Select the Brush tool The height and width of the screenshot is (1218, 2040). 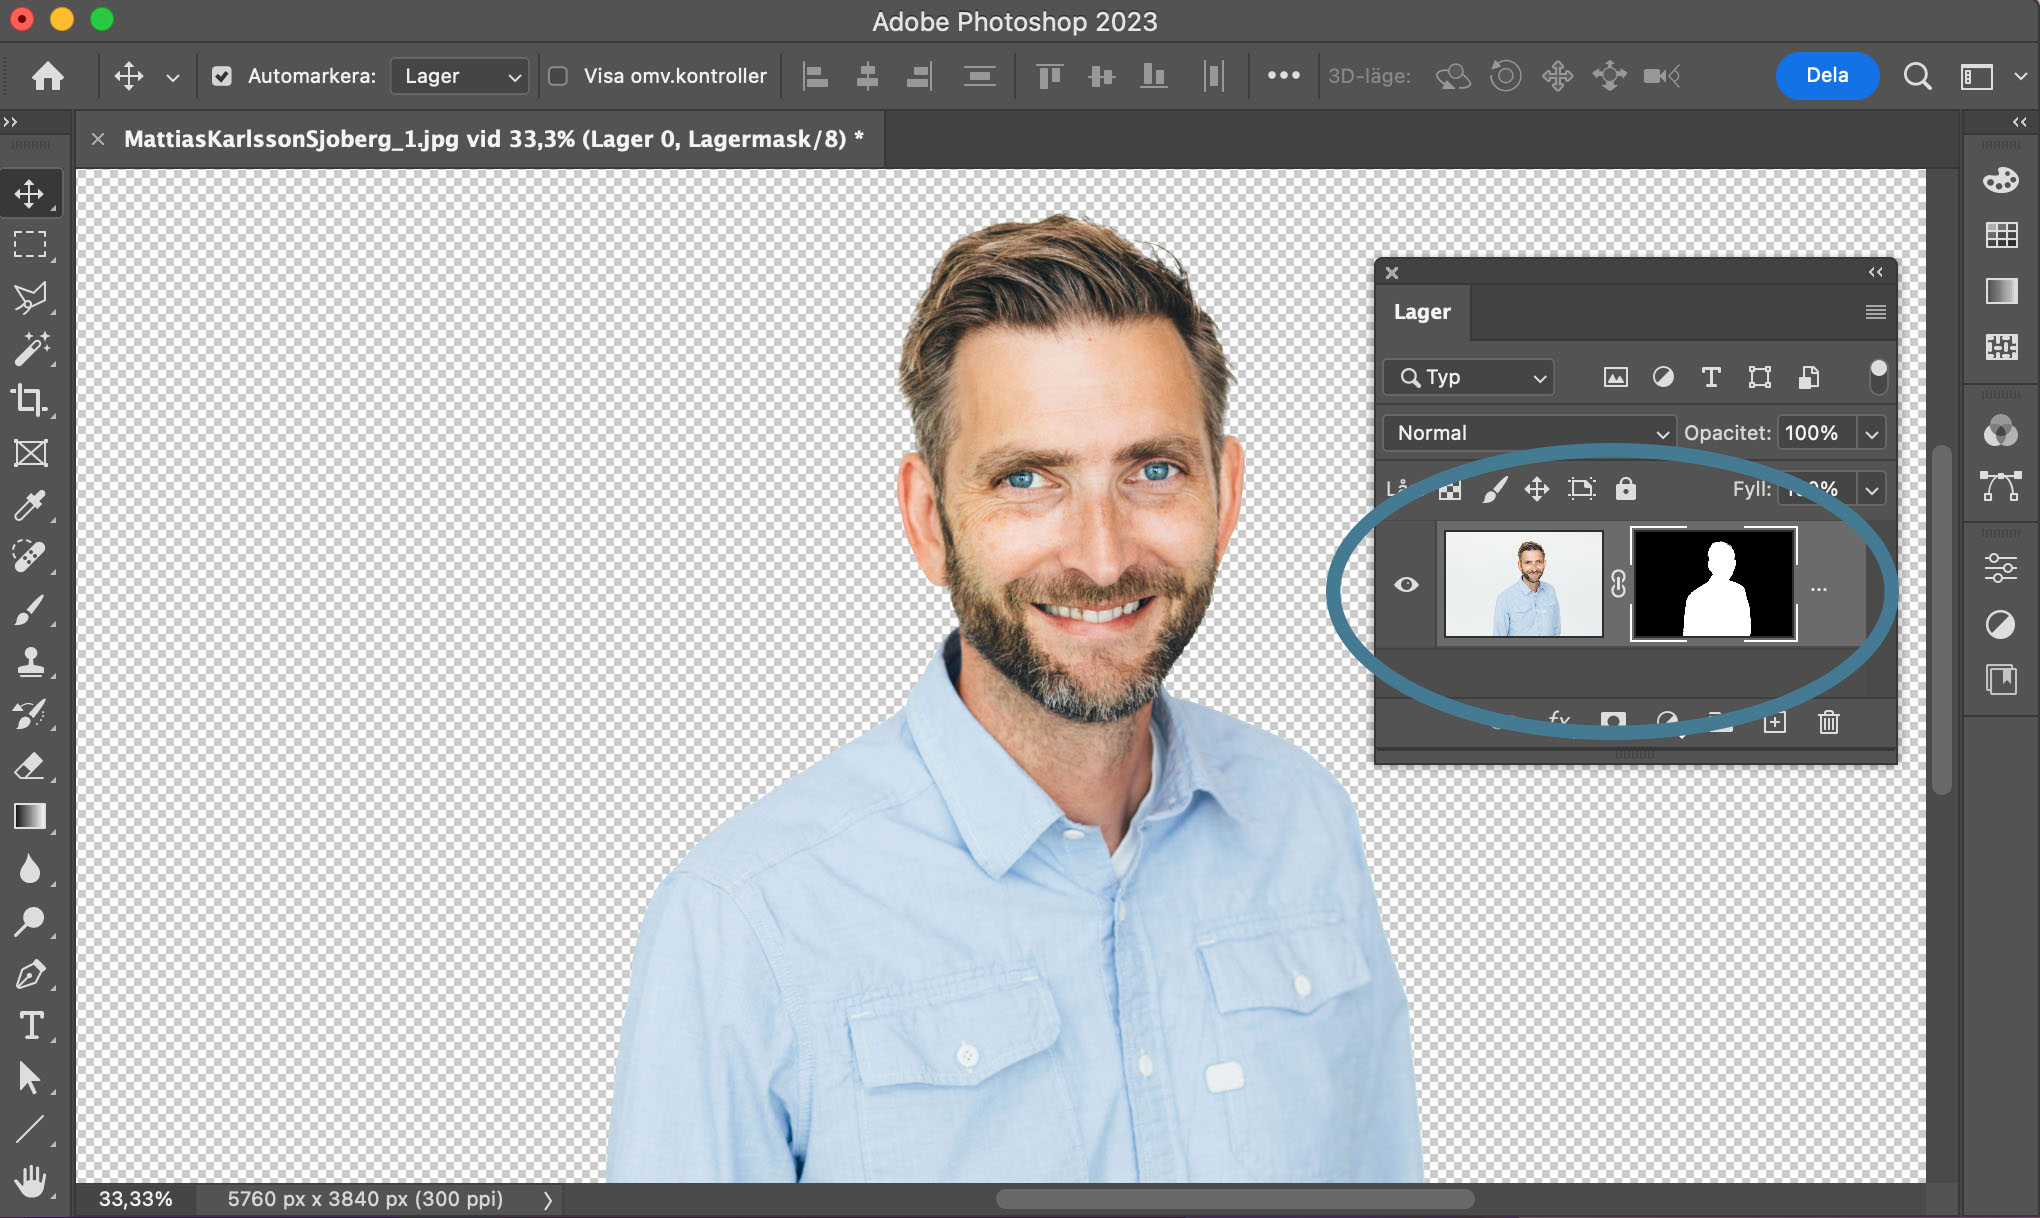point(30,609)
